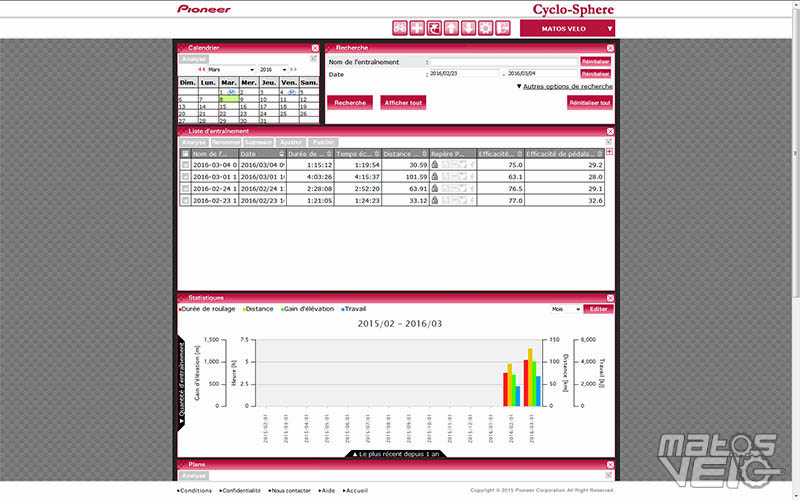The image size is (800, 500).
Task: Click the lock icon on the 2016-02-23 row
Action: click(435, 201)
